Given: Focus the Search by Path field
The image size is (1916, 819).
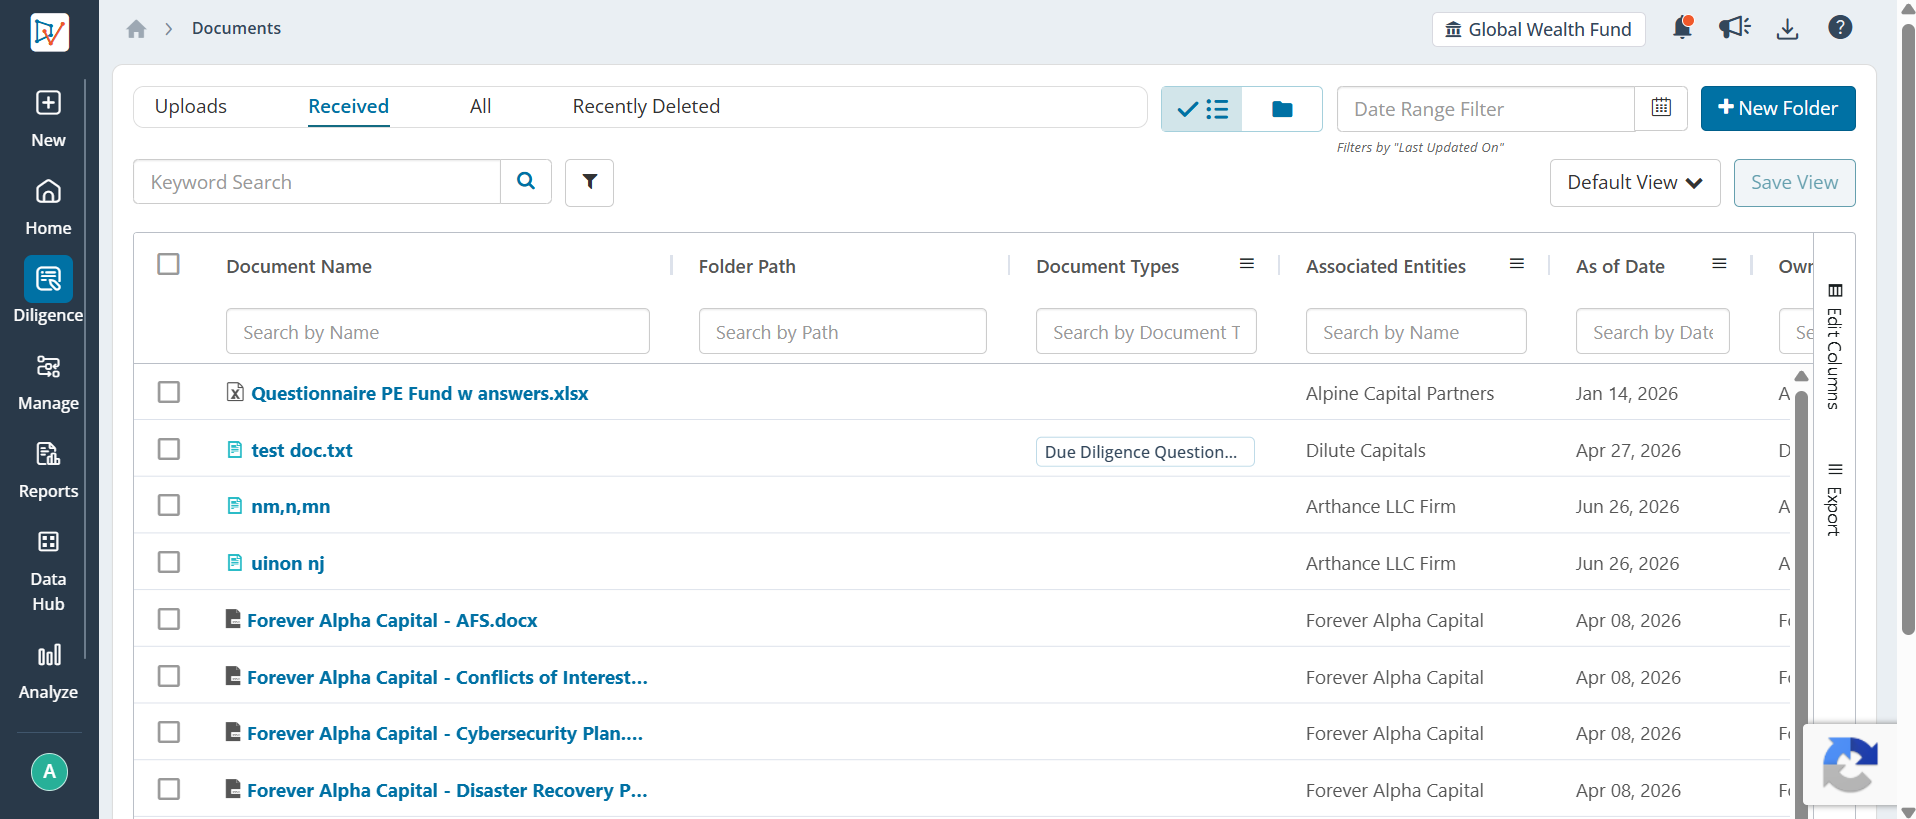Looking at the screenshot, I should [843, 331].
